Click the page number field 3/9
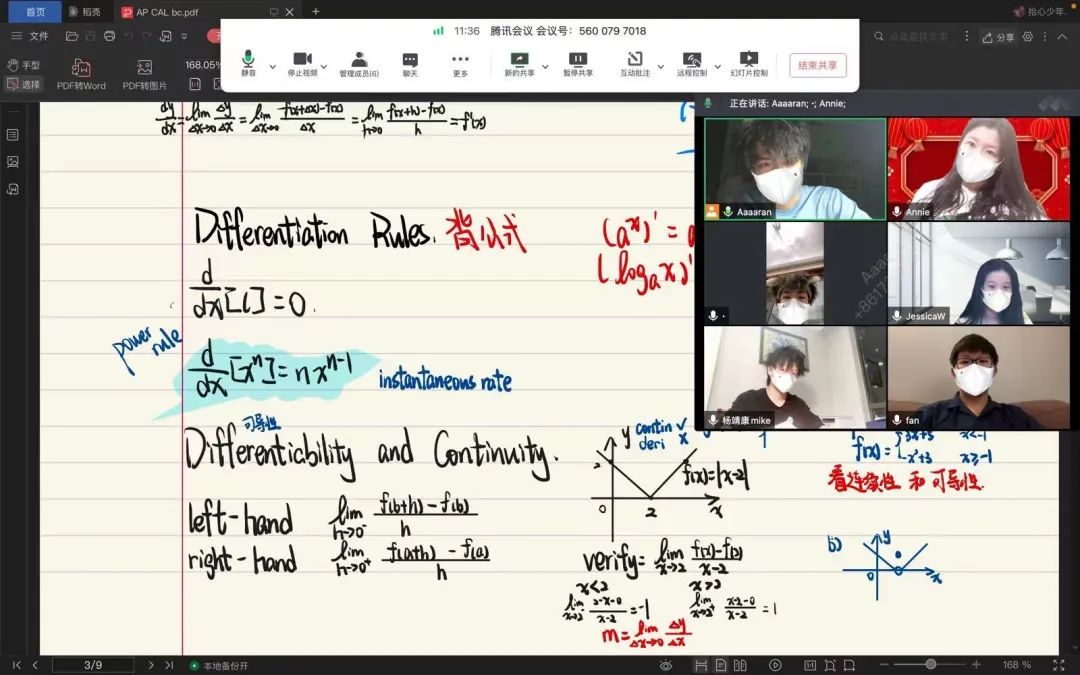Viewport: 1080px width, 675px height. pos(93,665)
